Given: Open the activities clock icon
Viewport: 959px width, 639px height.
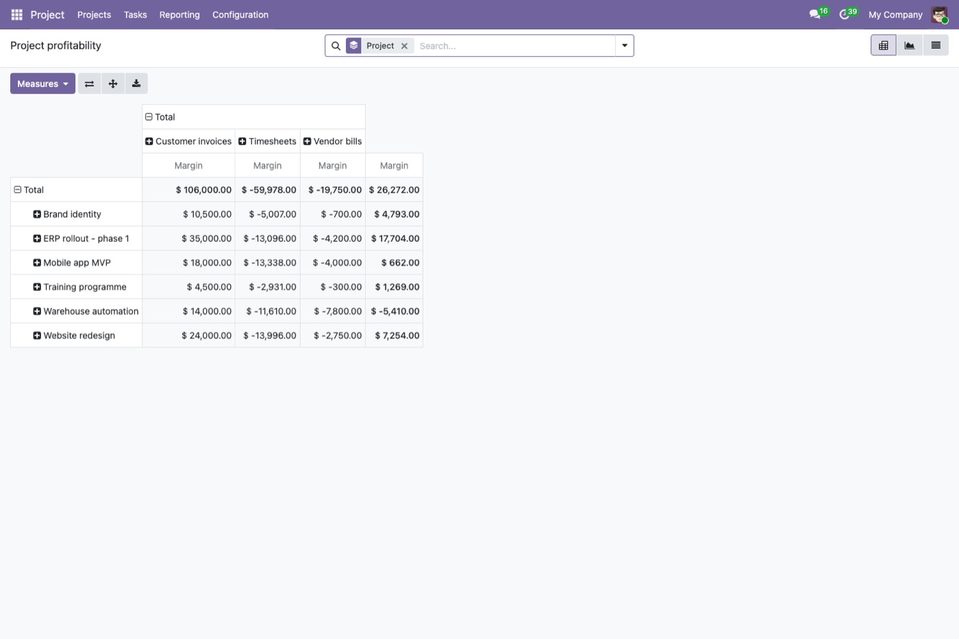Looking at the screenshot, I should coord(844,14).
